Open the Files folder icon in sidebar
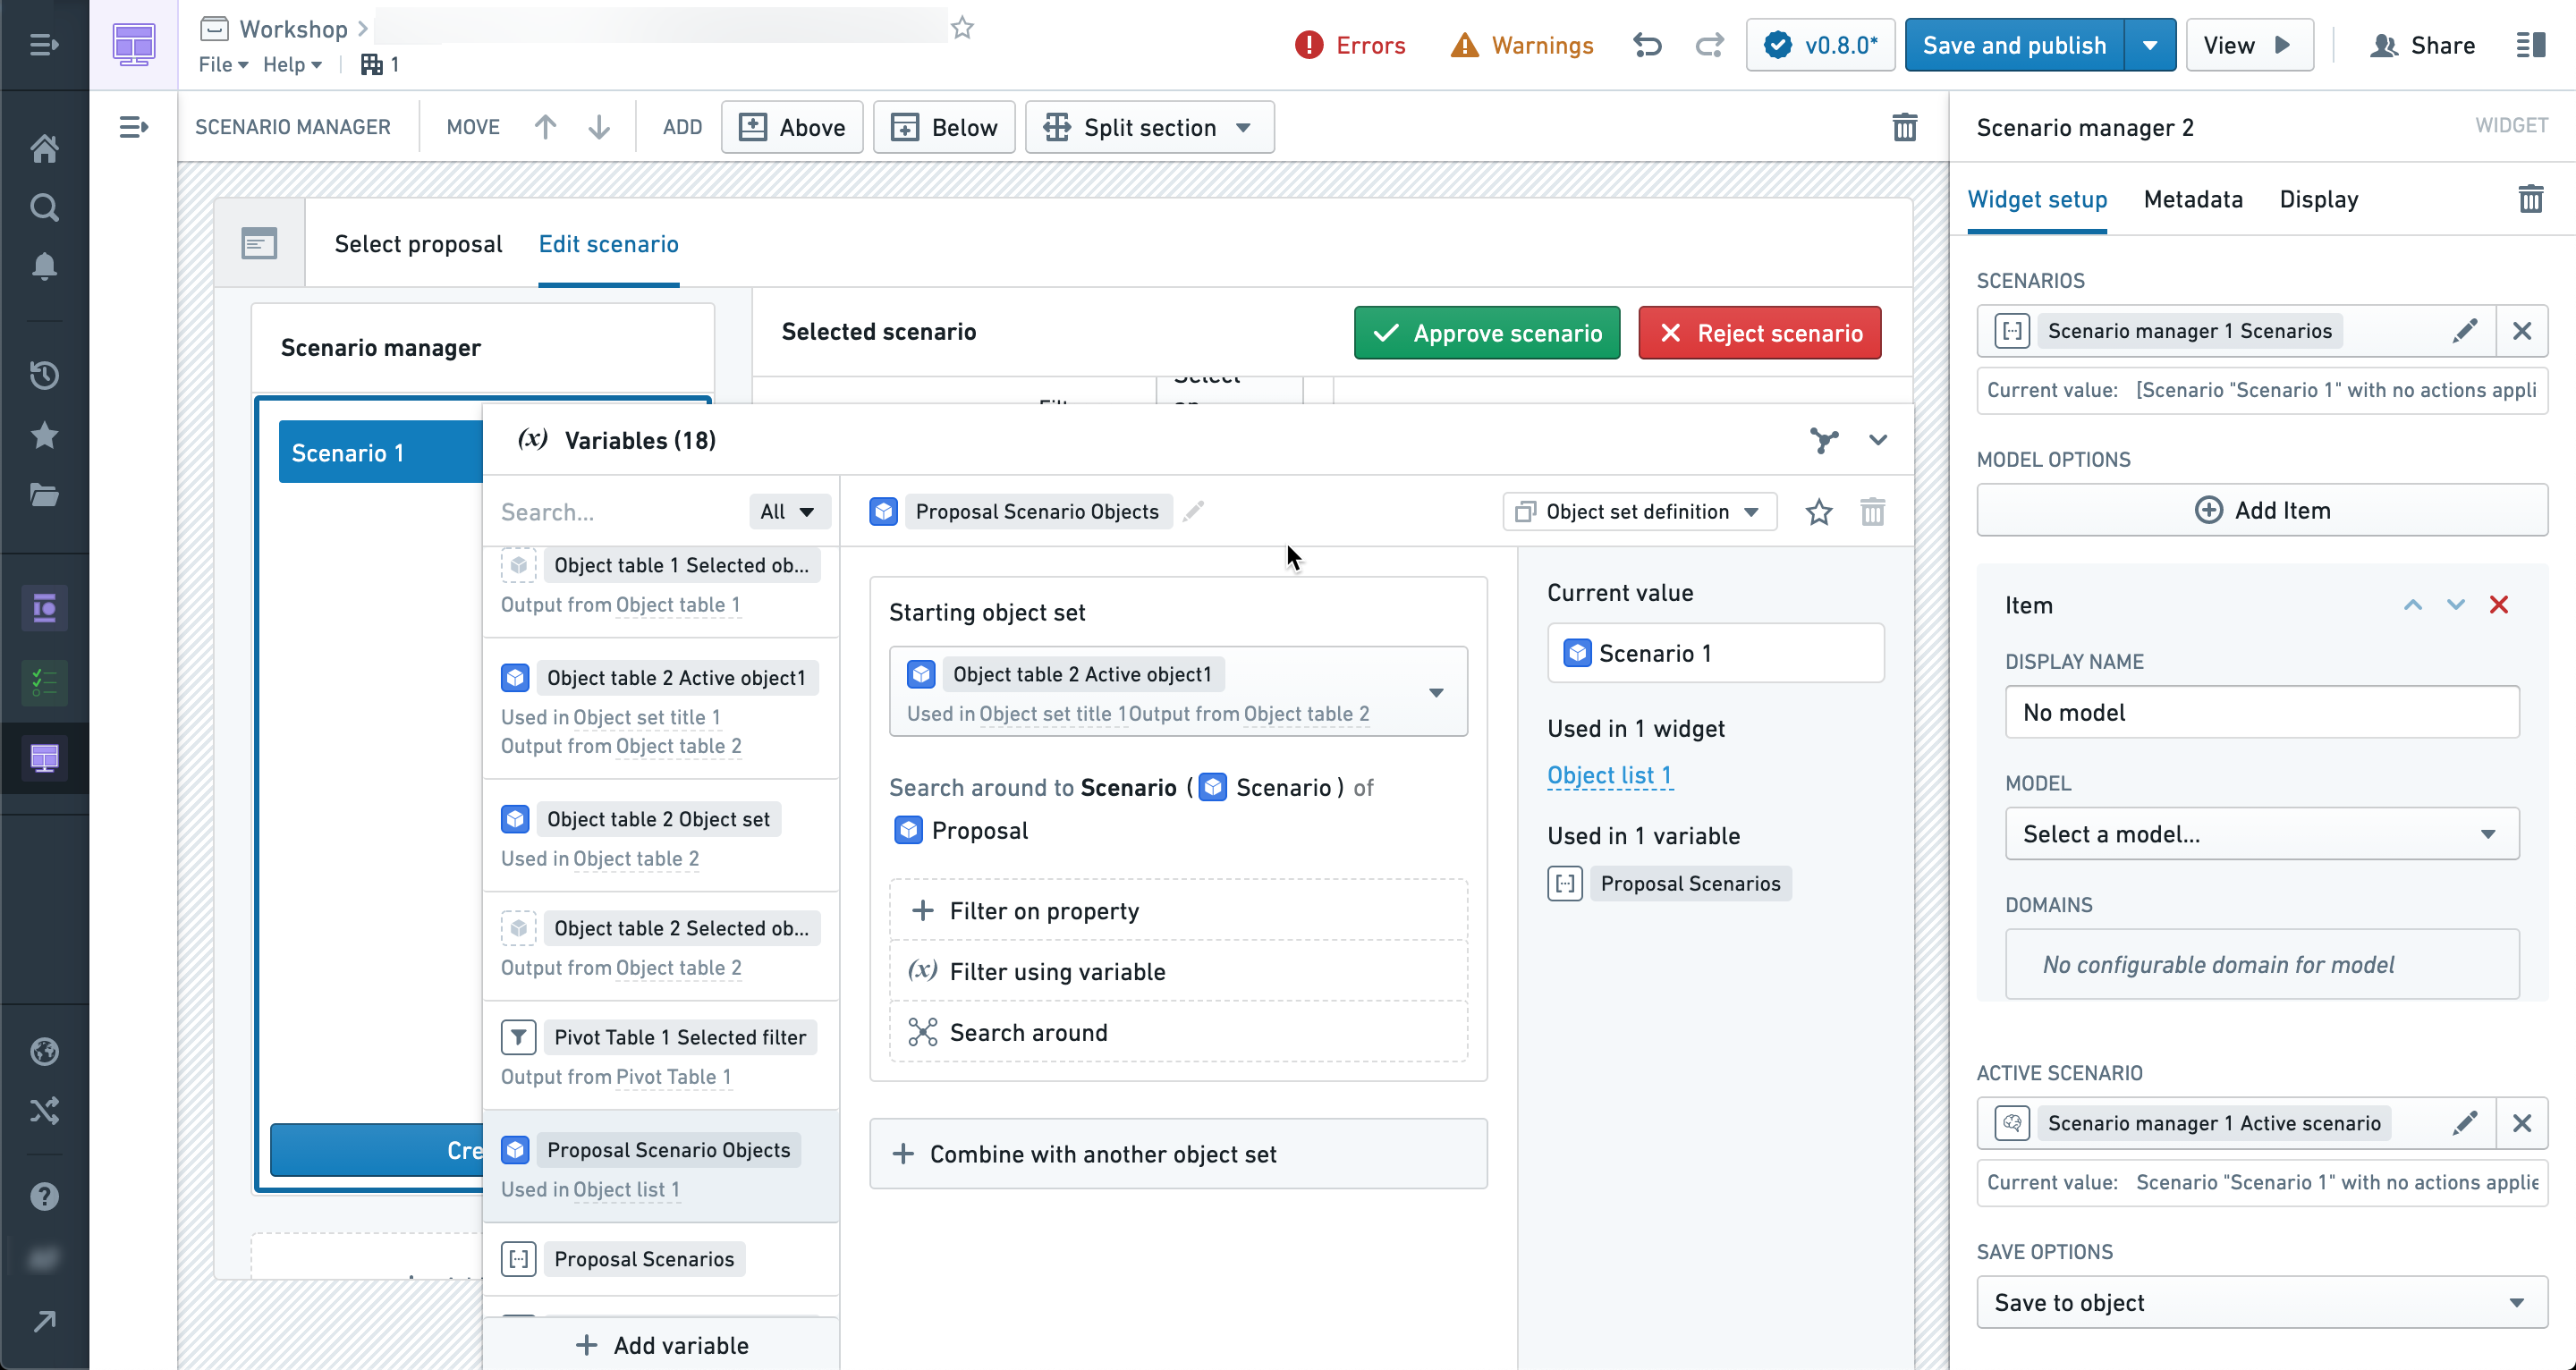The width and height of the screenshot is (2576, 1370). [x=44, y=495]
